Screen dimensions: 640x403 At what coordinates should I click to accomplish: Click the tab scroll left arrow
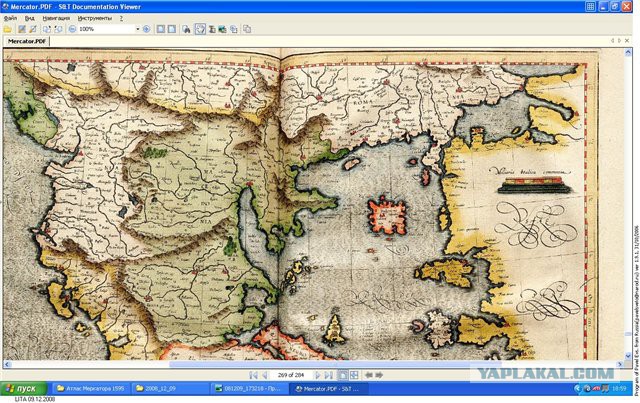(612, 40)
